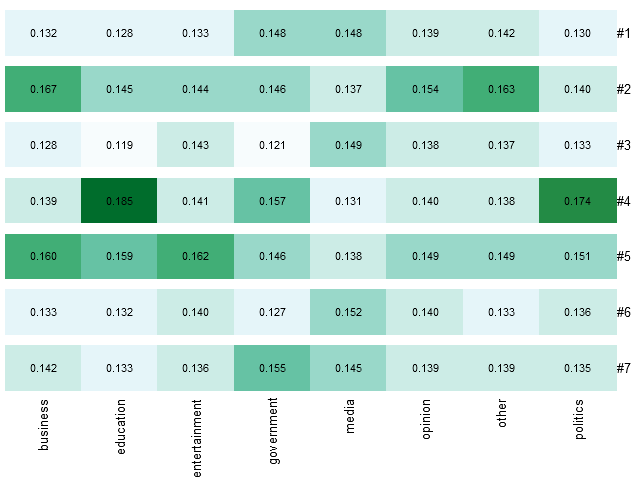Click the 0.121 government cell in row #3

pyautogui.click(x=272, y=145)
